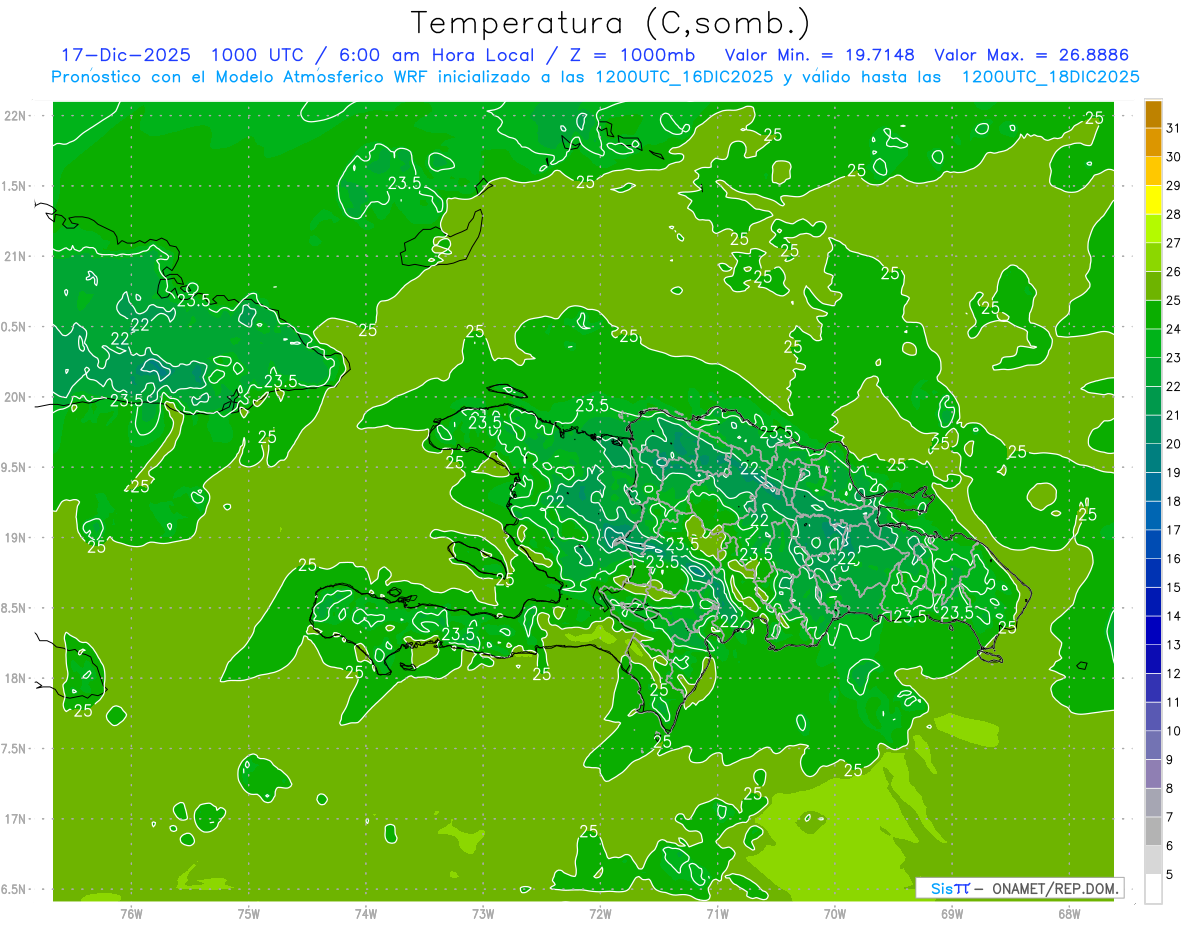Viewport: 1200px width, 927px height.
Task: Click the "18N" latitude axis label
Action: click(15, 678)
